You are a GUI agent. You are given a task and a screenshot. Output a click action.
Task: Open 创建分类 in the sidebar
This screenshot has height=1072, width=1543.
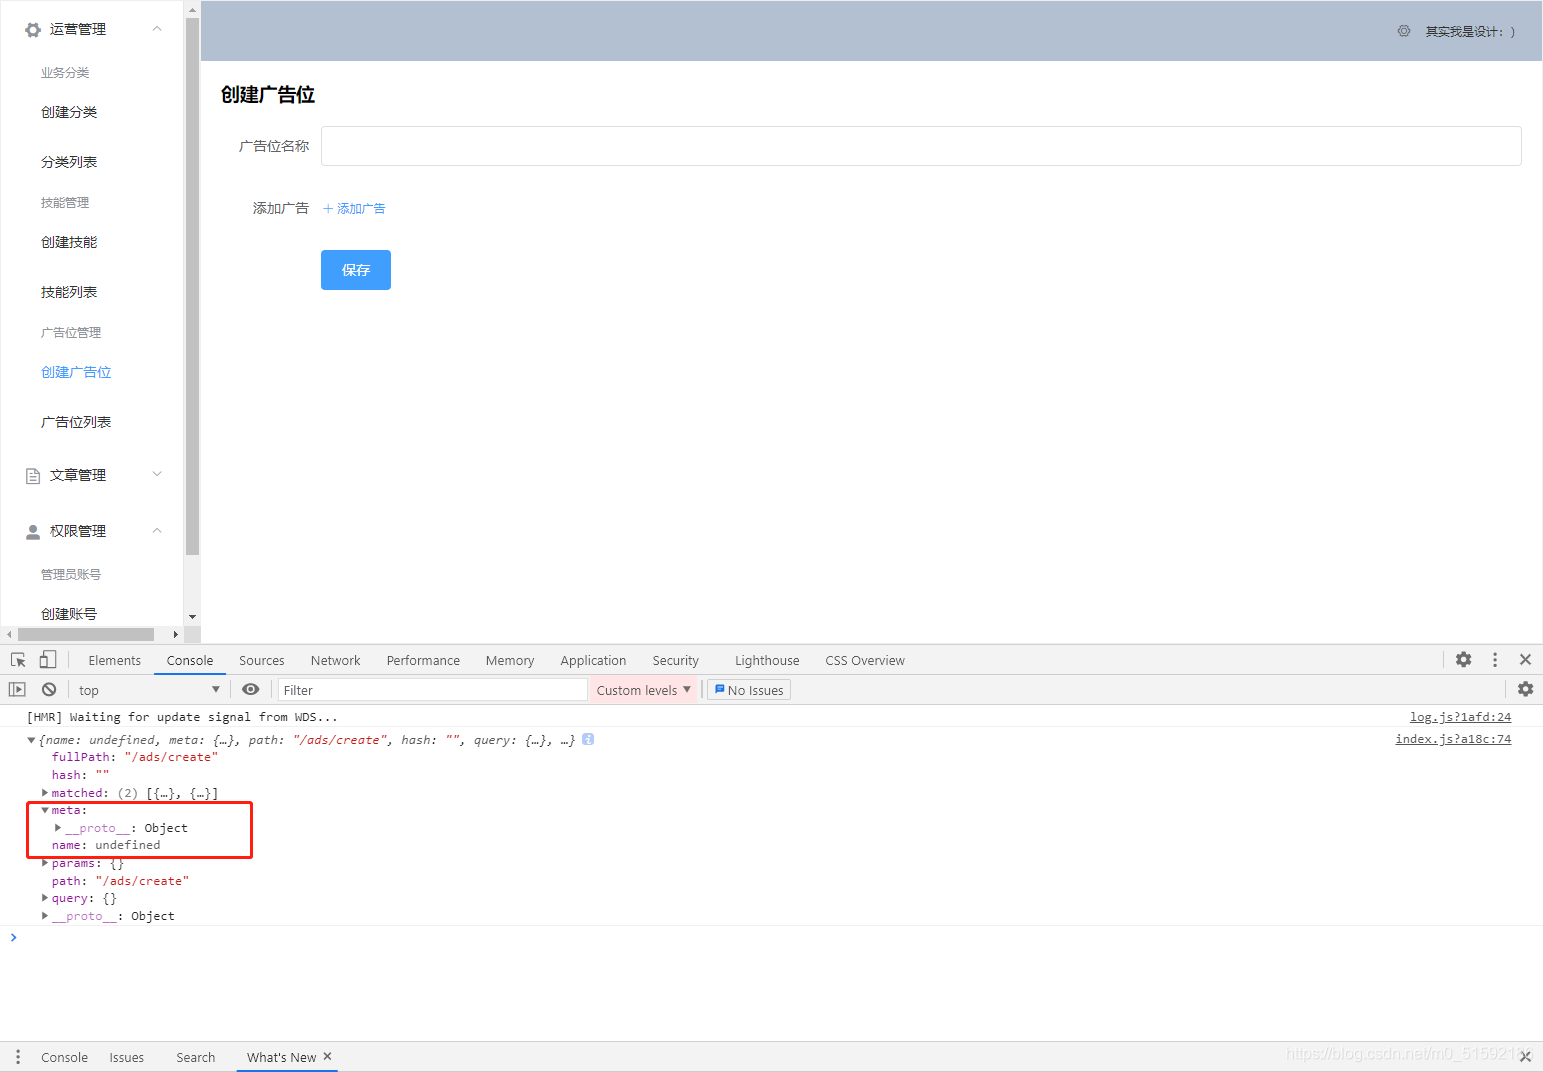click(x=69, y=113)
